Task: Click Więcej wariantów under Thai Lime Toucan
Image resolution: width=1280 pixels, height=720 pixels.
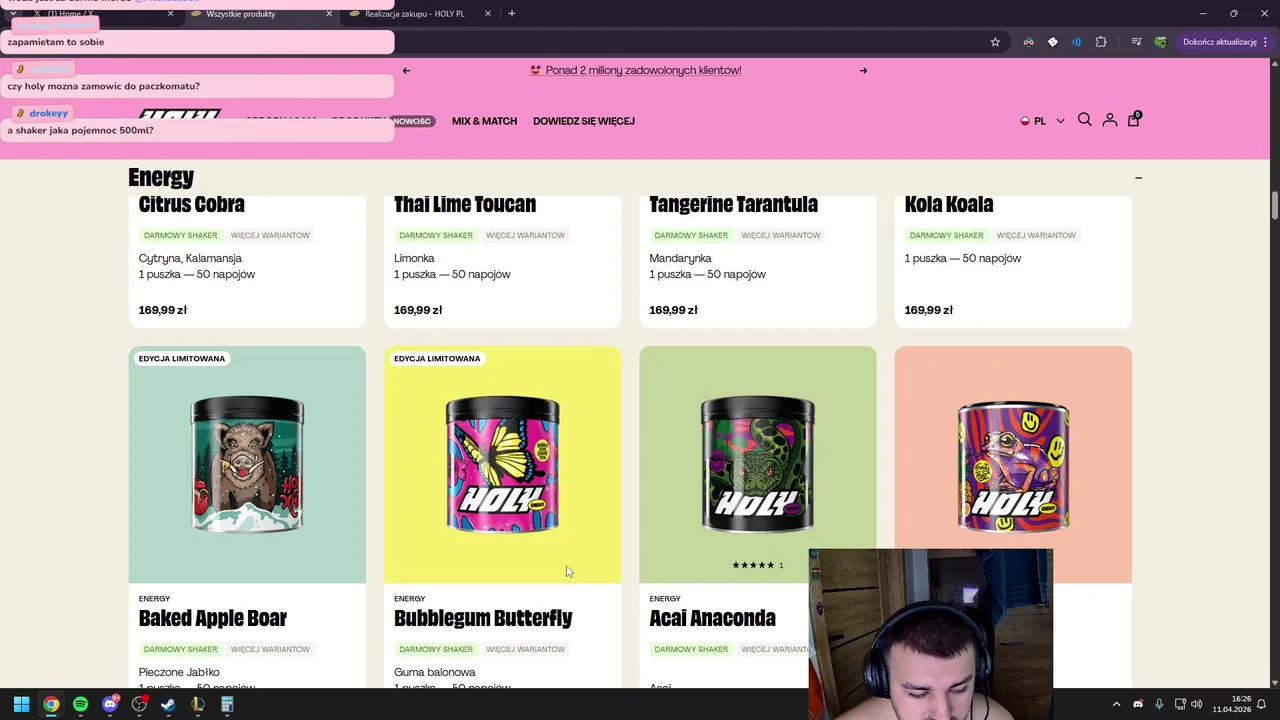Action: tap(525, 235)
